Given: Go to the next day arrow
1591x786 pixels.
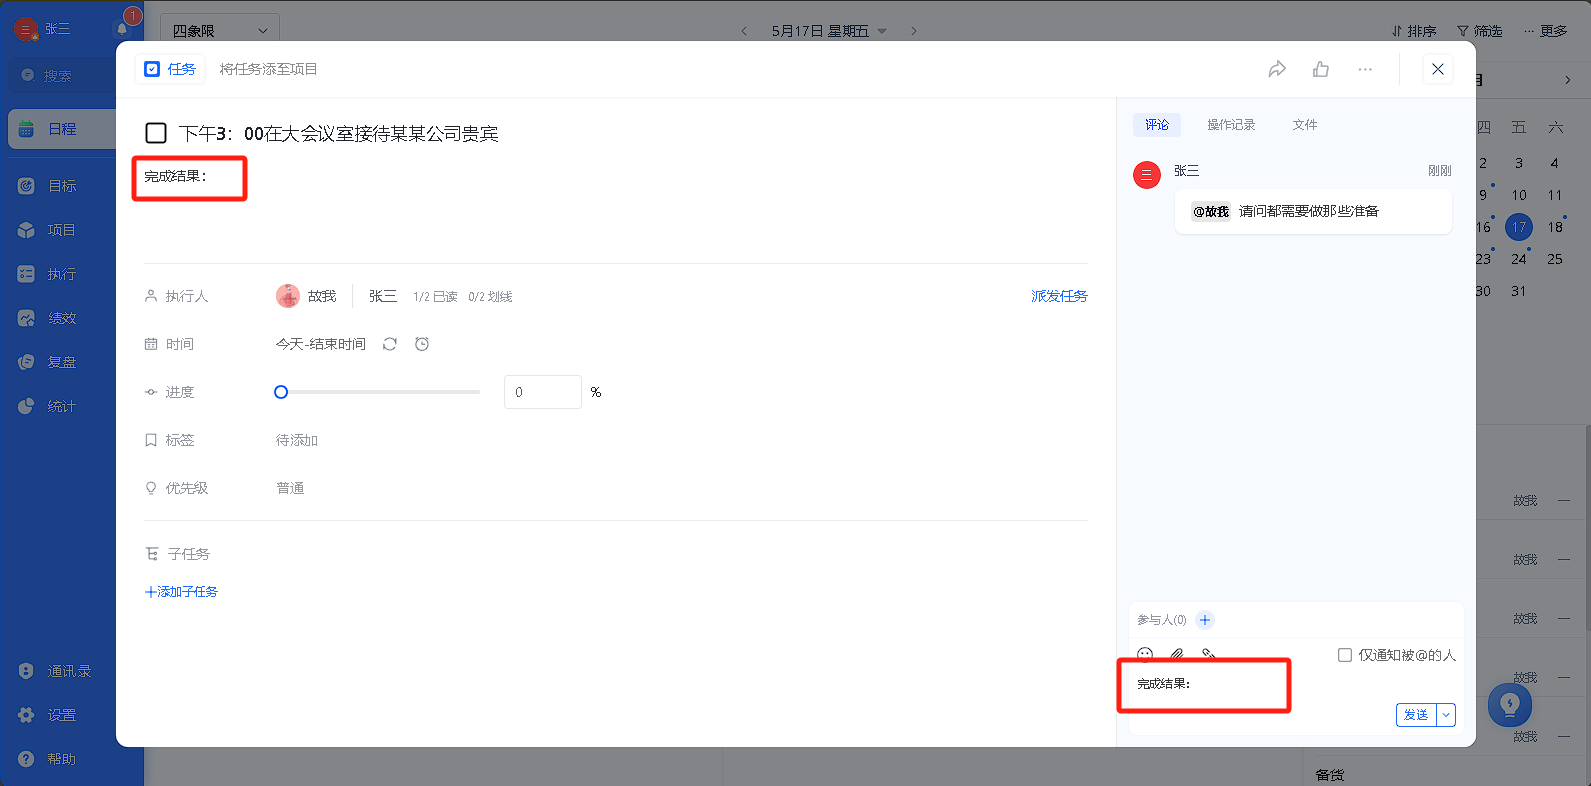Looking at the screenshot, I should [913, 31].
